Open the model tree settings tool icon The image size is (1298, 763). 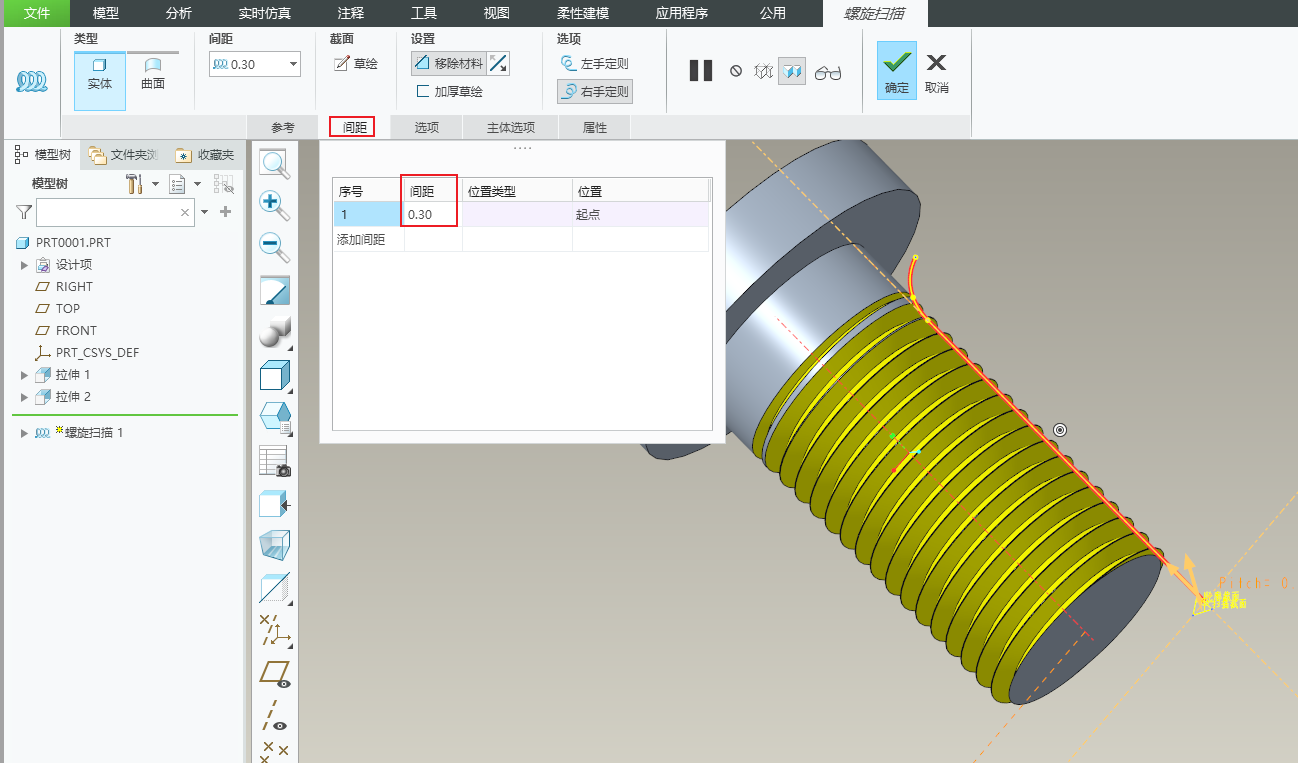click(135, 184)
